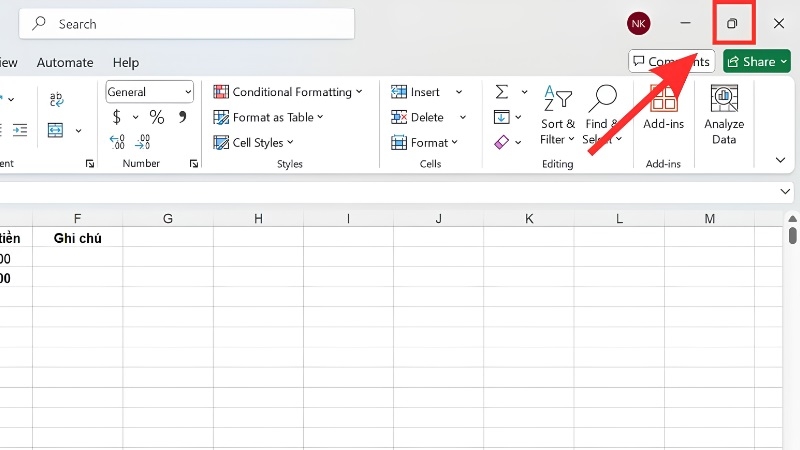Open the General number format combo box
This screenshot has width=800, height=450.
click(x=149, y=92)
